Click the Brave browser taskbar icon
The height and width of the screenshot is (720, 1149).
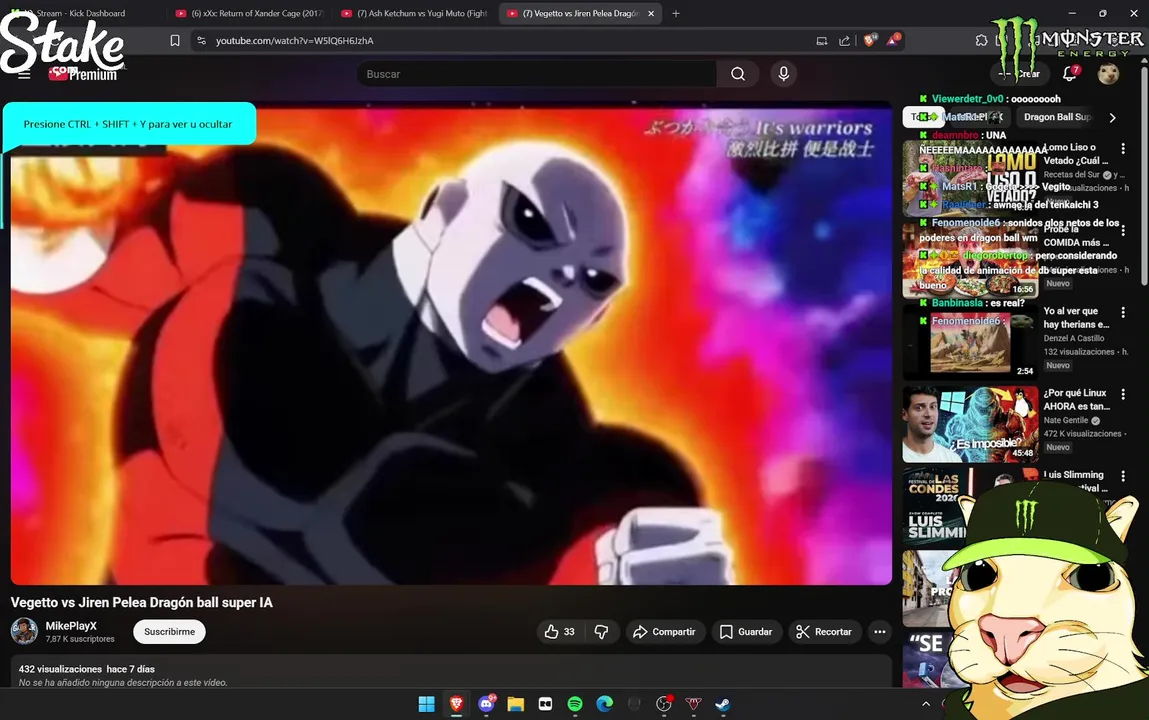click(457, 704)
